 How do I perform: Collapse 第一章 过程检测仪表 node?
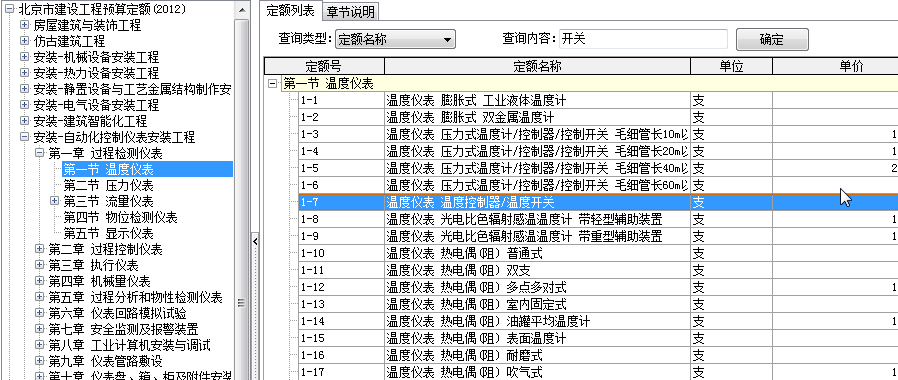pyautogui.click(x=39, y=153)
